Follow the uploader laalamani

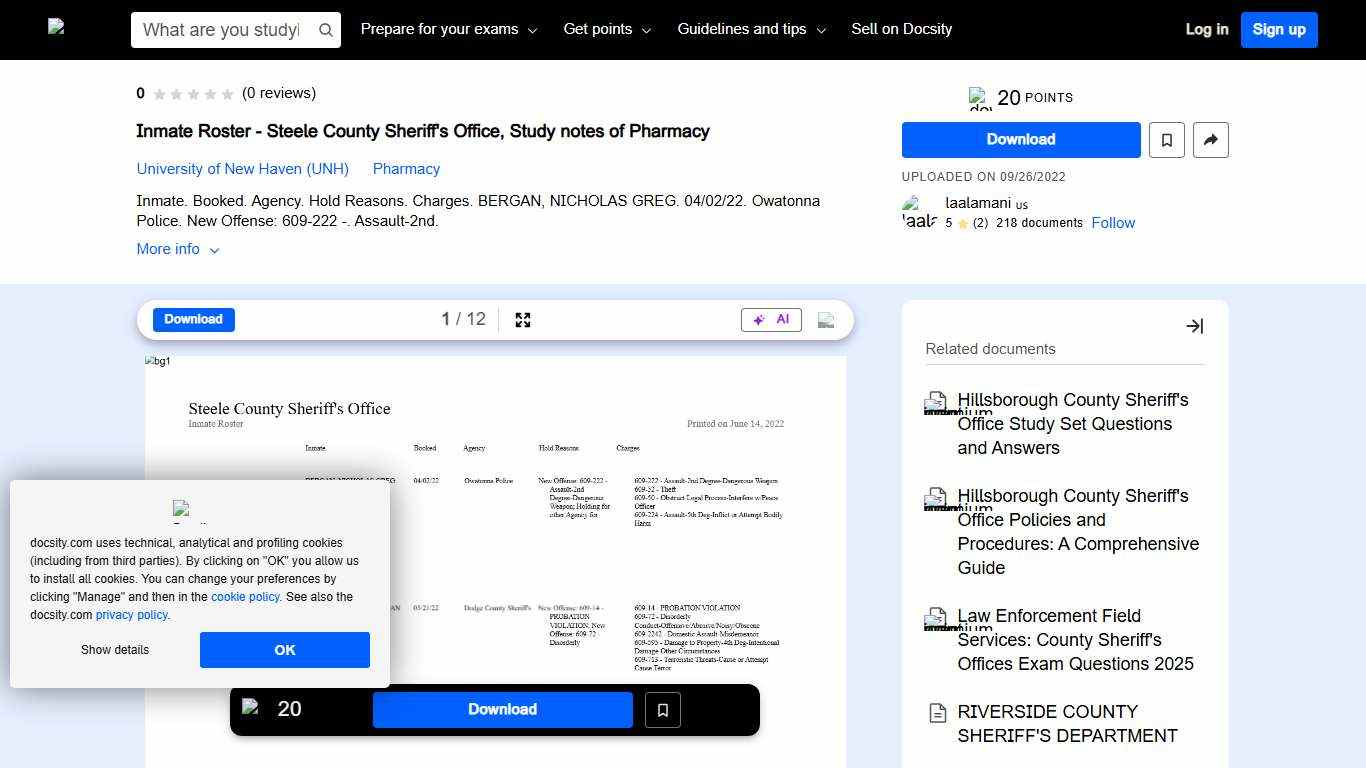(x=1113, y=223)
